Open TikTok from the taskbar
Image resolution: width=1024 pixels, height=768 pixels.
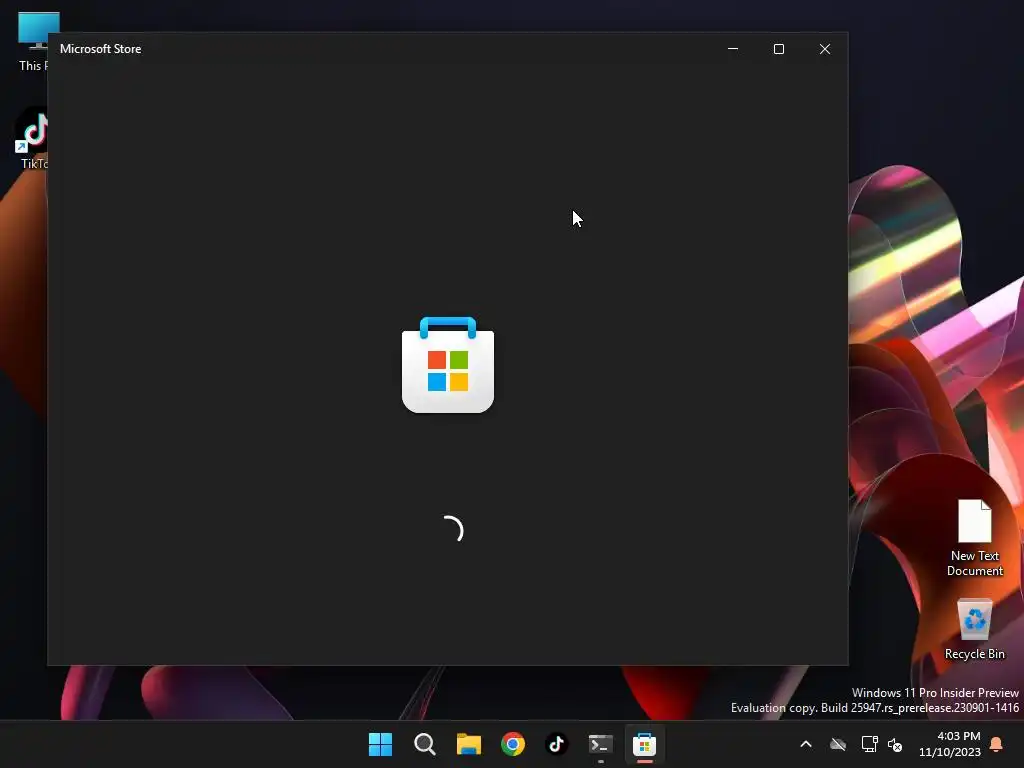tap(556, 744)
